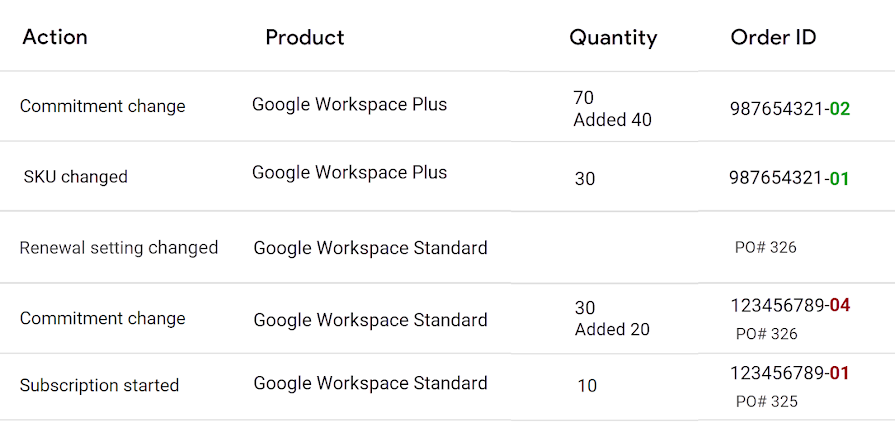Open order ID 987654321-01
895x432 pixels.
(789, 178)
